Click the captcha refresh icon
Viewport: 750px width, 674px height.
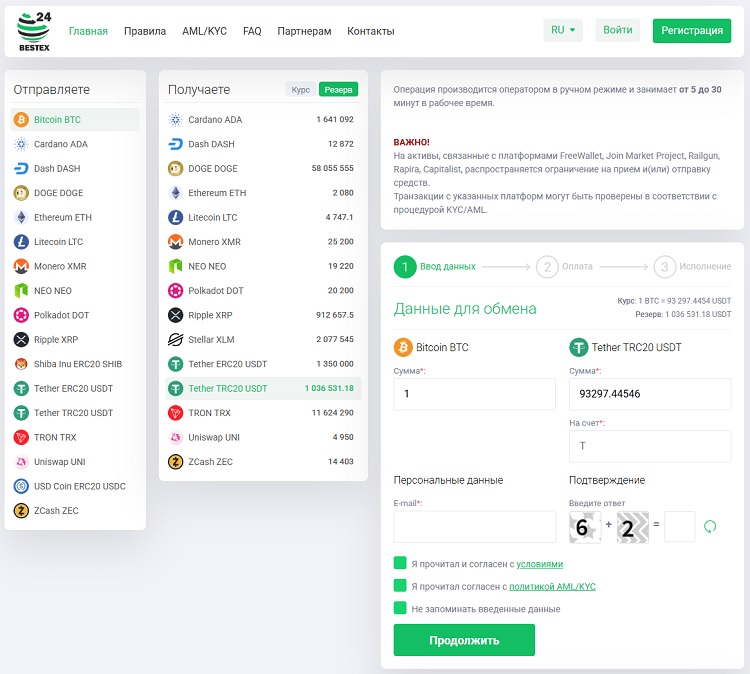711,527
